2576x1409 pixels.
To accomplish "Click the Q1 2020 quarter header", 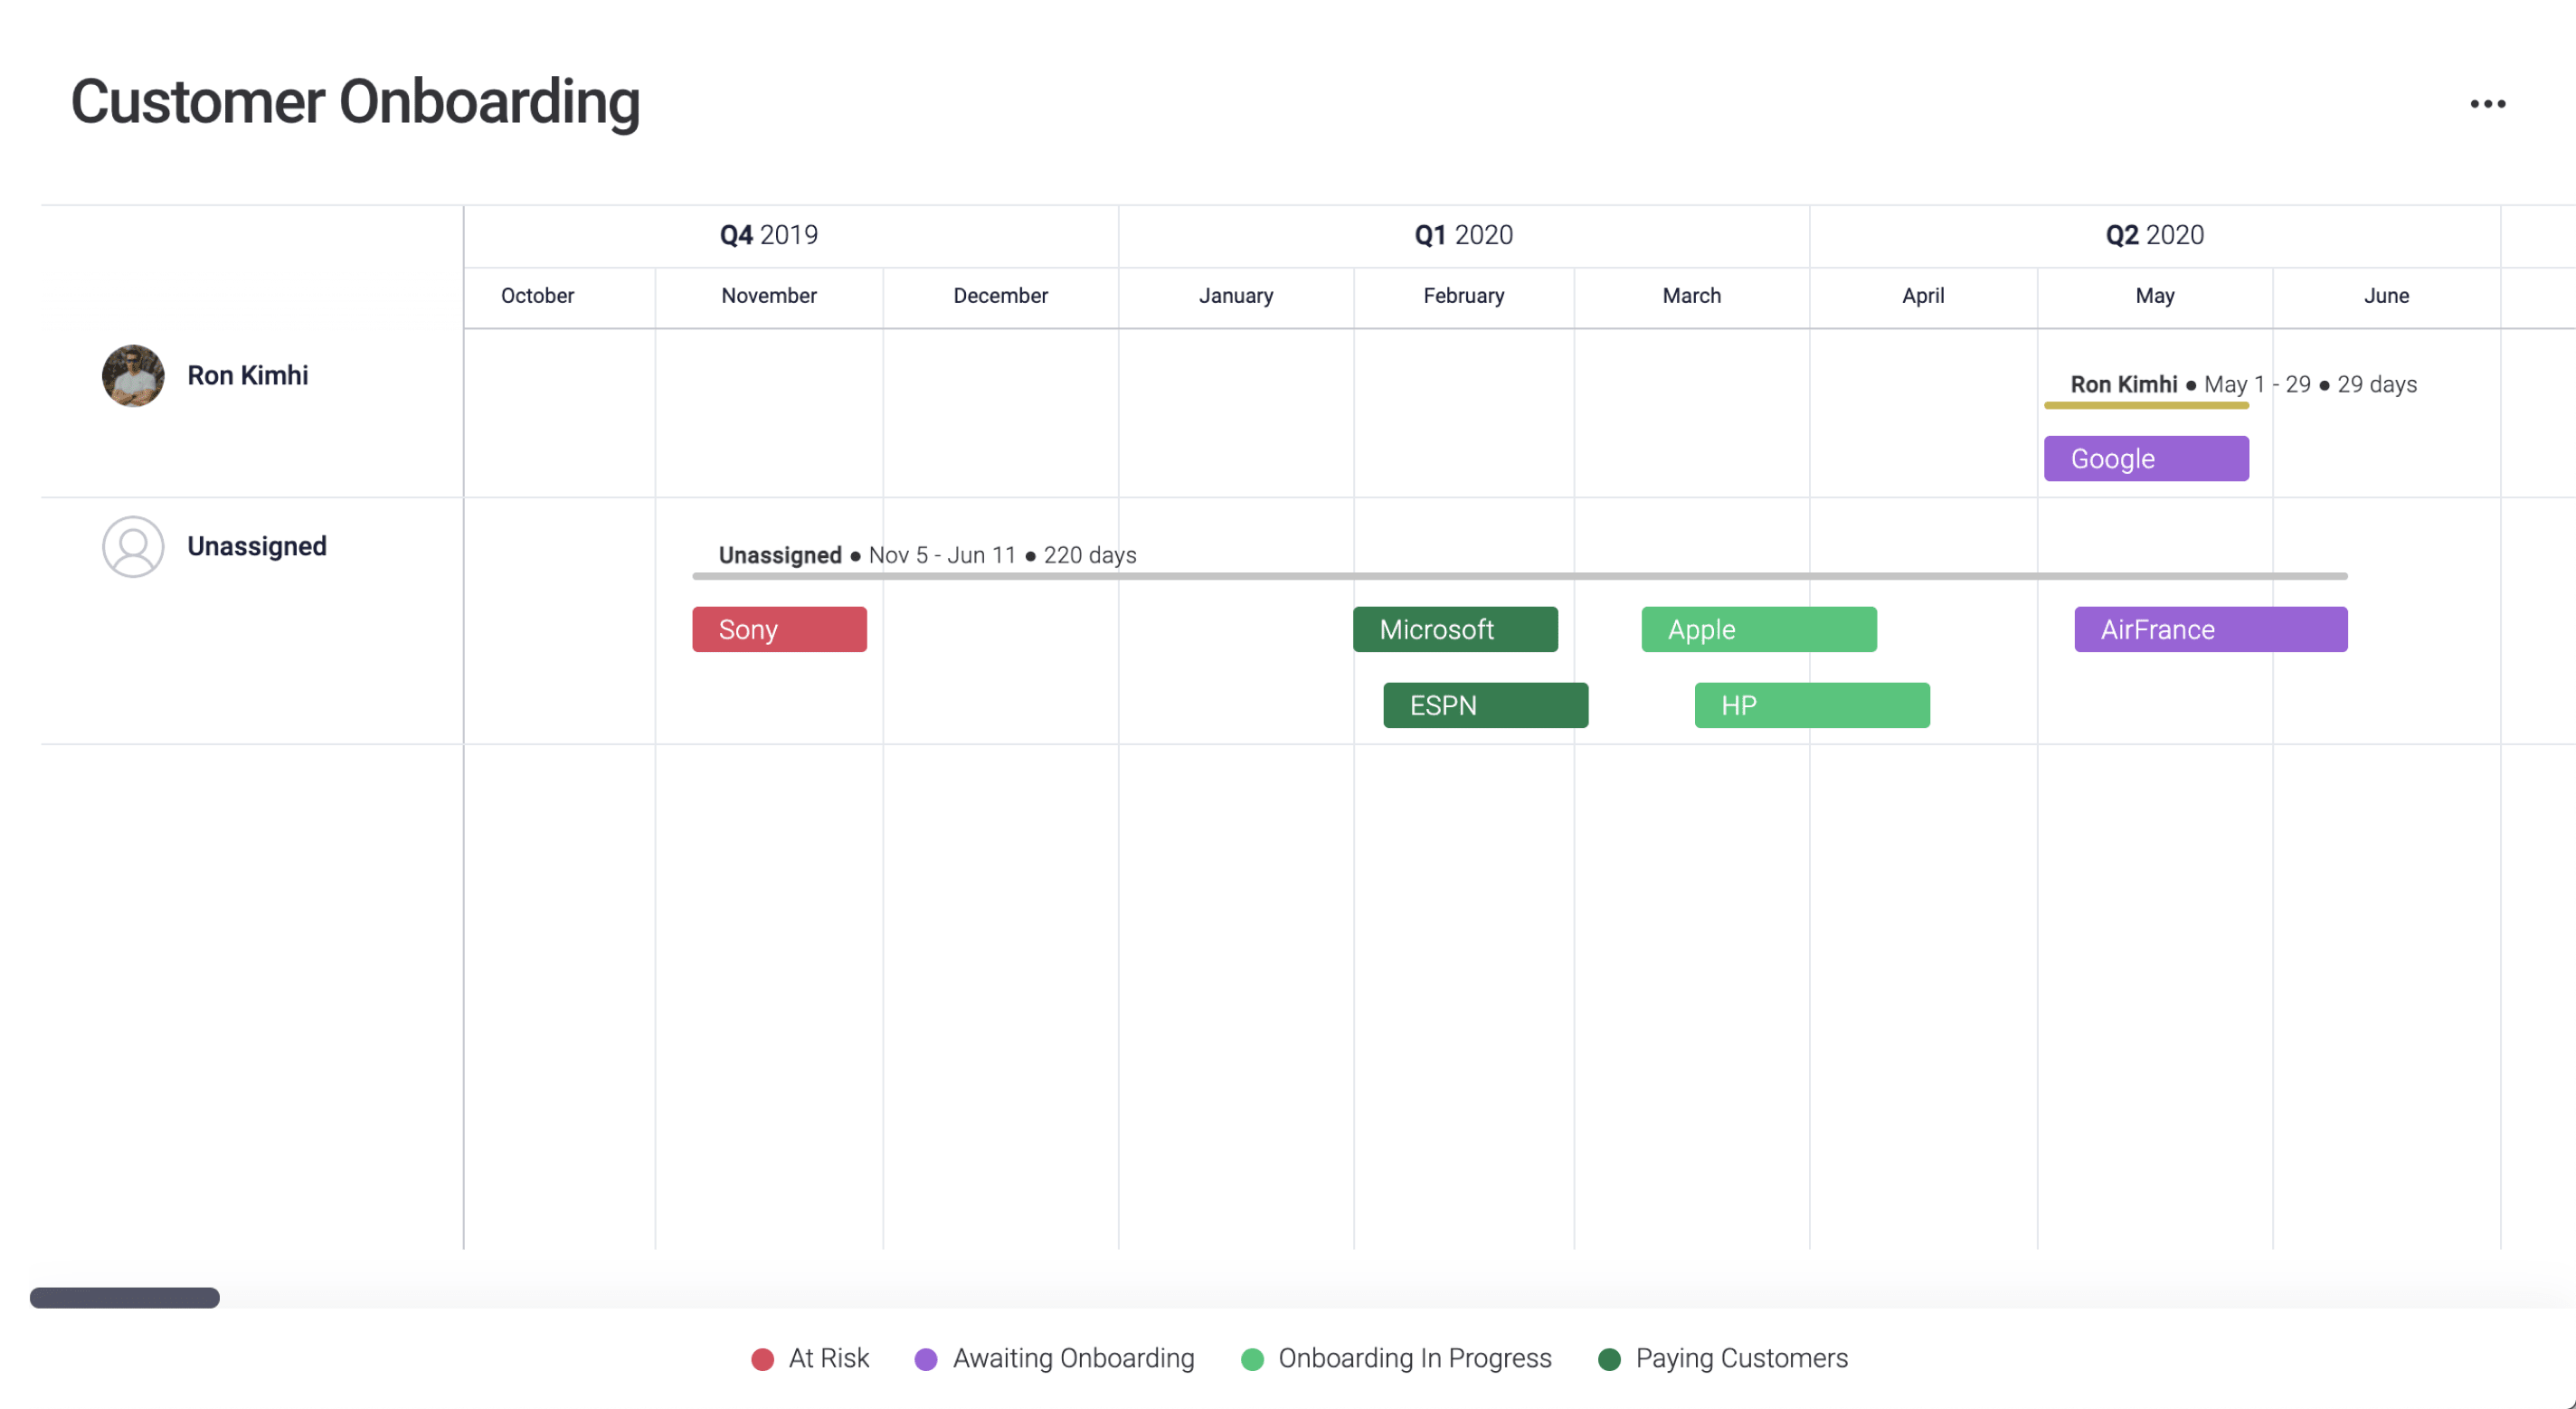I will (1463, 235).
